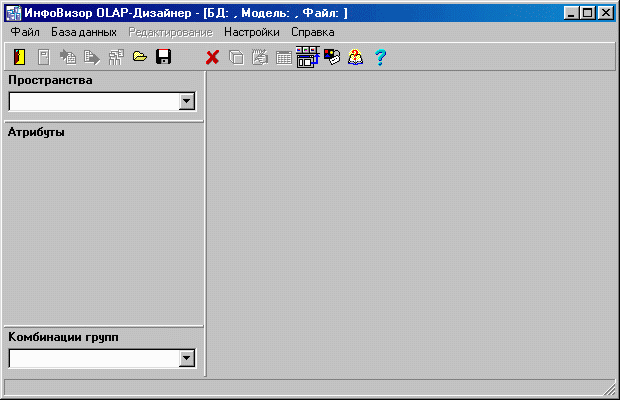Click the disabled Редактирование menu
The height and width of the screenshot is (400, 620).
pos(170,32)
